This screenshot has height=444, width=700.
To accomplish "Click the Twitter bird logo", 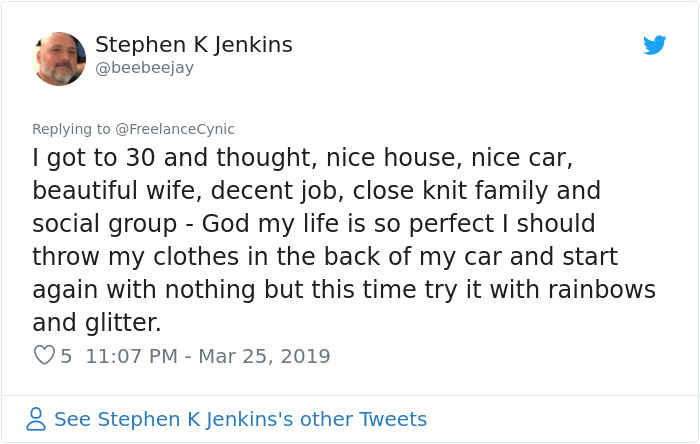I will (x=655, y=45).
